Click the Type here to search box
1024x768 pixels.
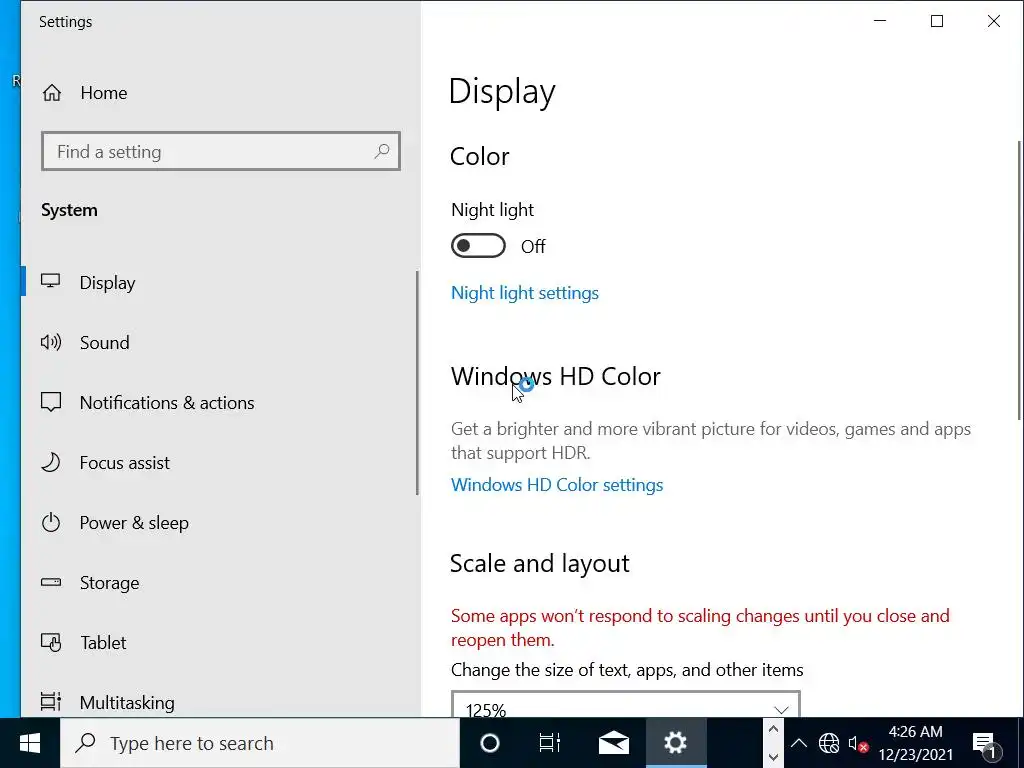pyautogui.click(x=260, y=743)
